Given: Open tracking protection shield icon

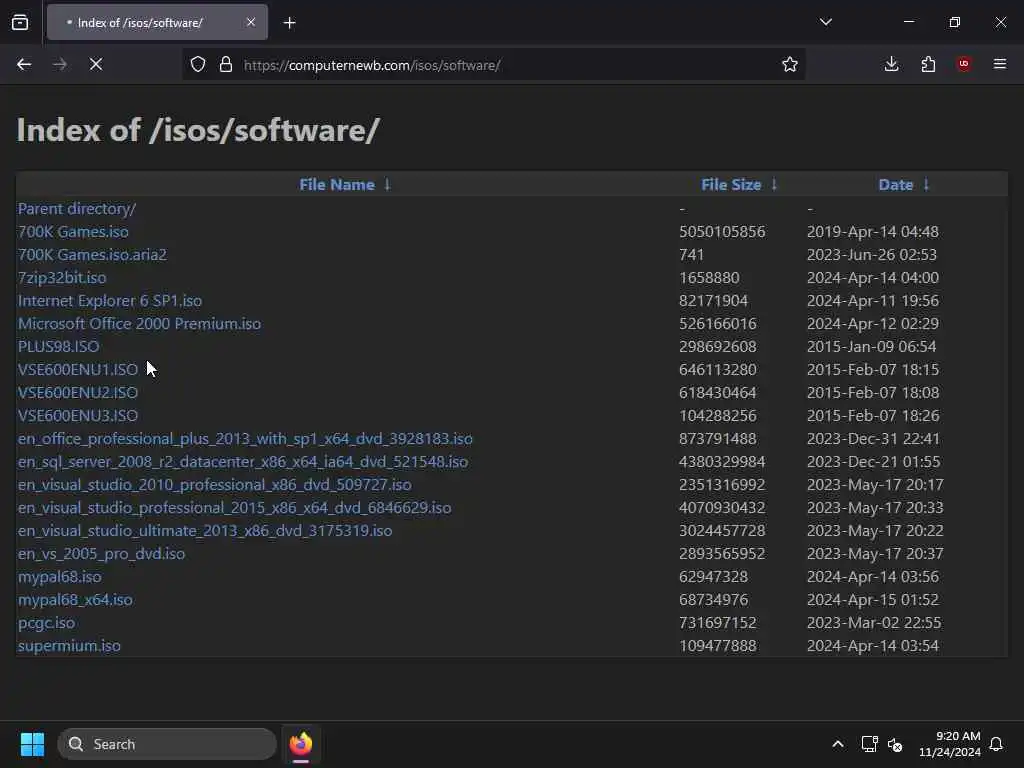Looking at the screenshot, I should pos(198,65).
